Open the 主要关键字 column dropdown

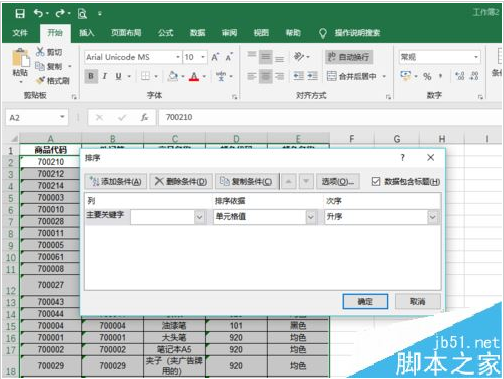(199, 217)
